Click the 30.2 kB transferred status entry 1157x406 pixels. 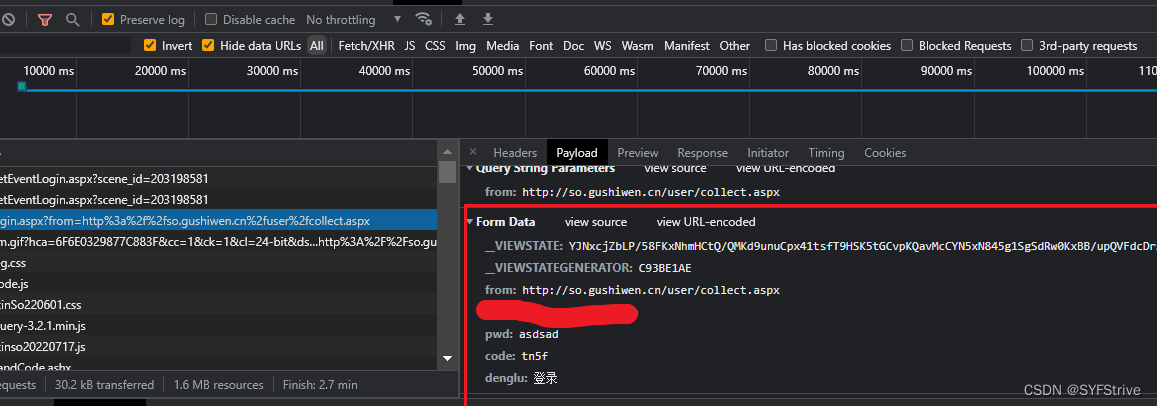pyautogui.click(x=104, y=385)
